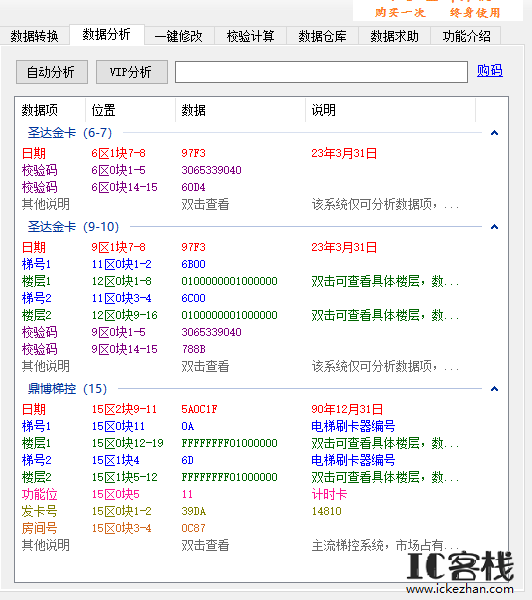The height and width of the screenshot is (600, 532).
Task: Open the 一键修改 tab
Action: (179, 36)
